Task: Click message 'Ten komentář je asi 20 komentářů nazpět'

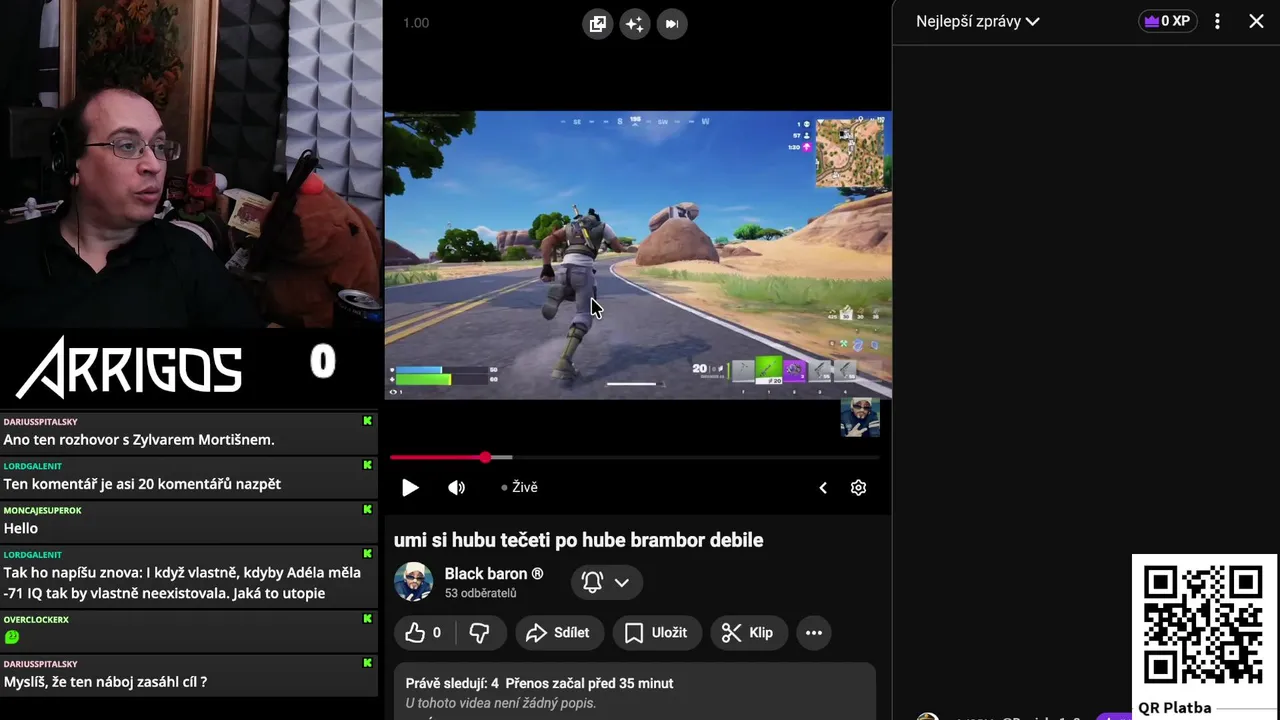Action: coord(142,484)
